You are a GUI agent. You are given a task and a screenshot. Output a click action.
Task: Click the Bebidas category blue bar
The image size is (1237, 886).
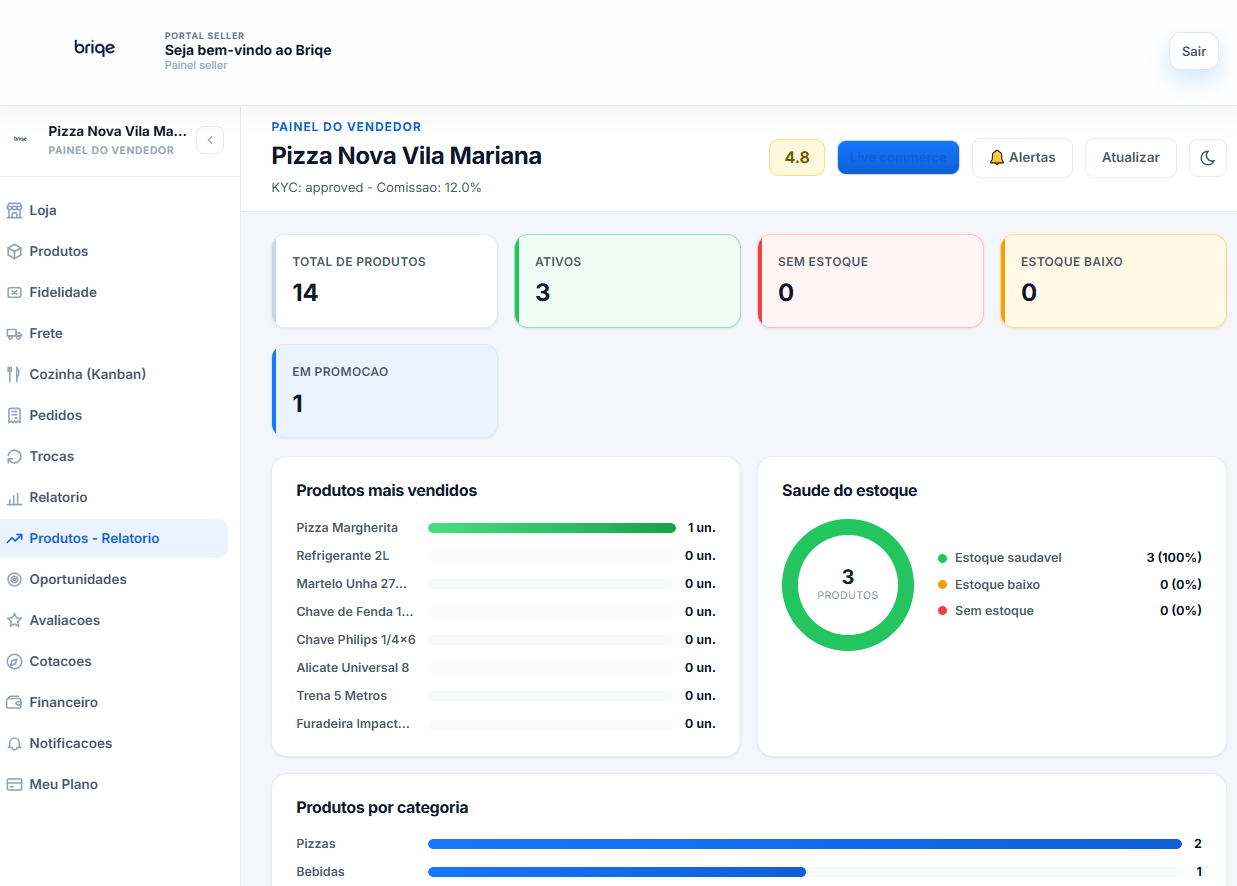coord(617,872)
